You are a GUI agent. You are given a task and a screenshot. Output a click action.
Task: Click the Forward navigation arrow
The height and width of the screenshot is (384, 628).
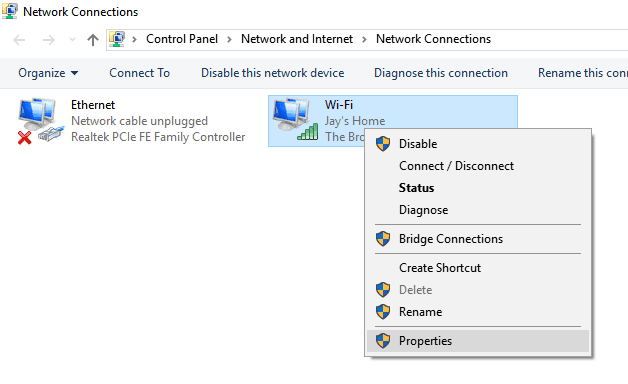(48, 40)
